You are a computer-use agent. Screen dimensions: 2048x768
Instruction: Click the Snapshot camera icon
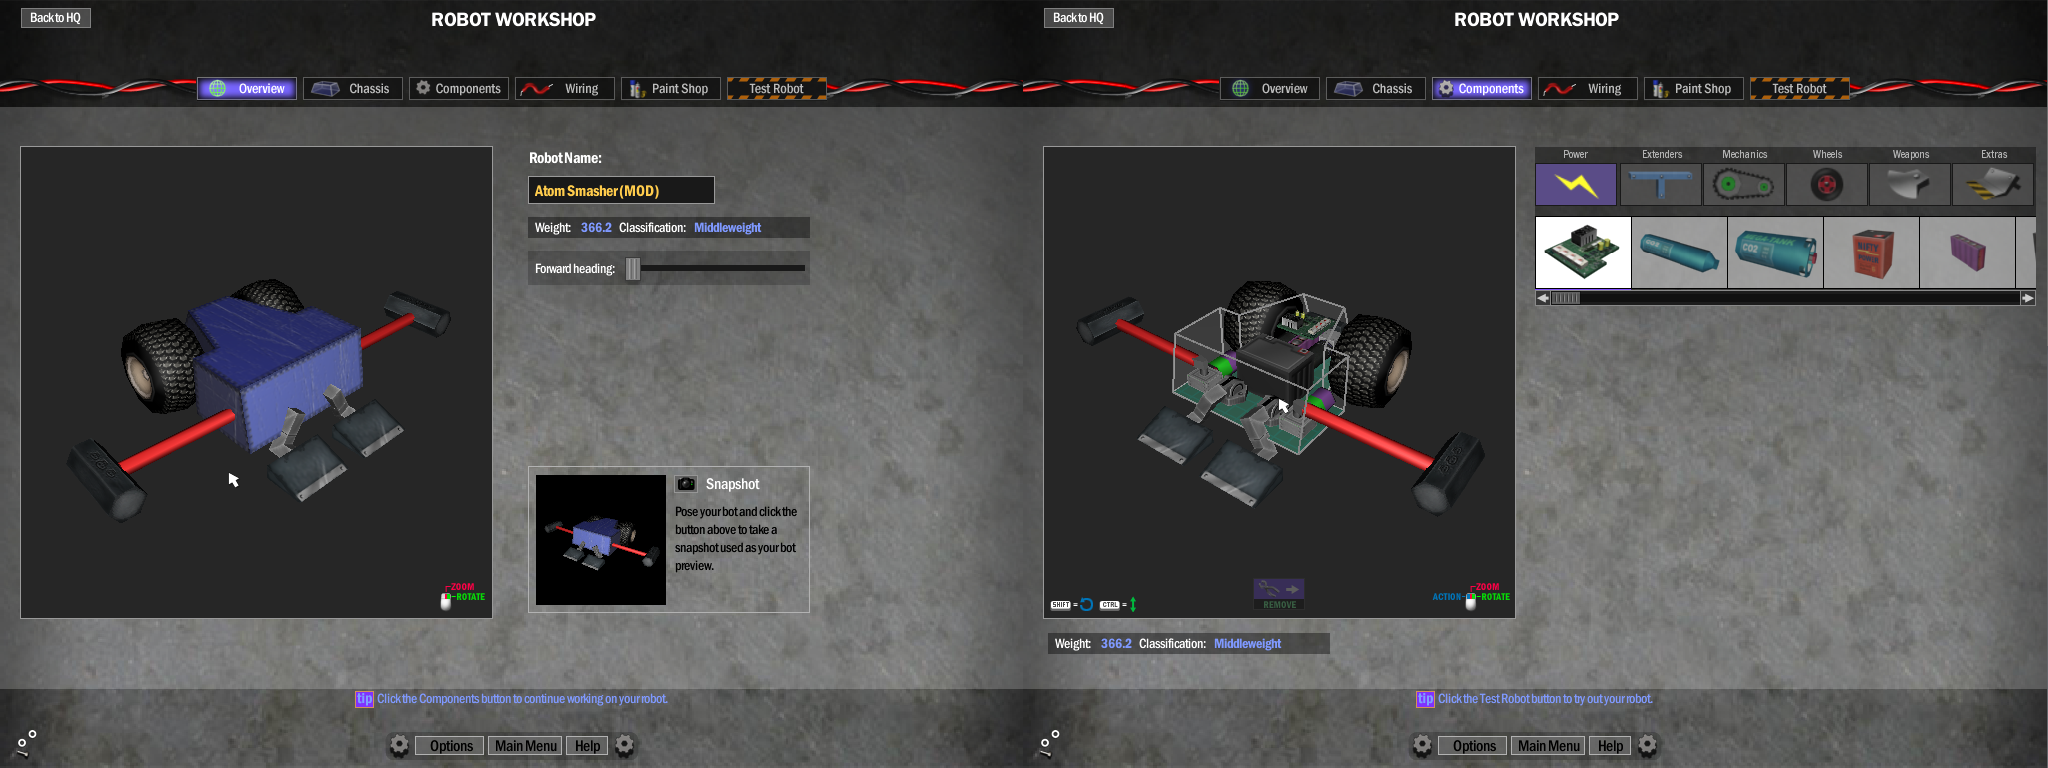(686, 484)
